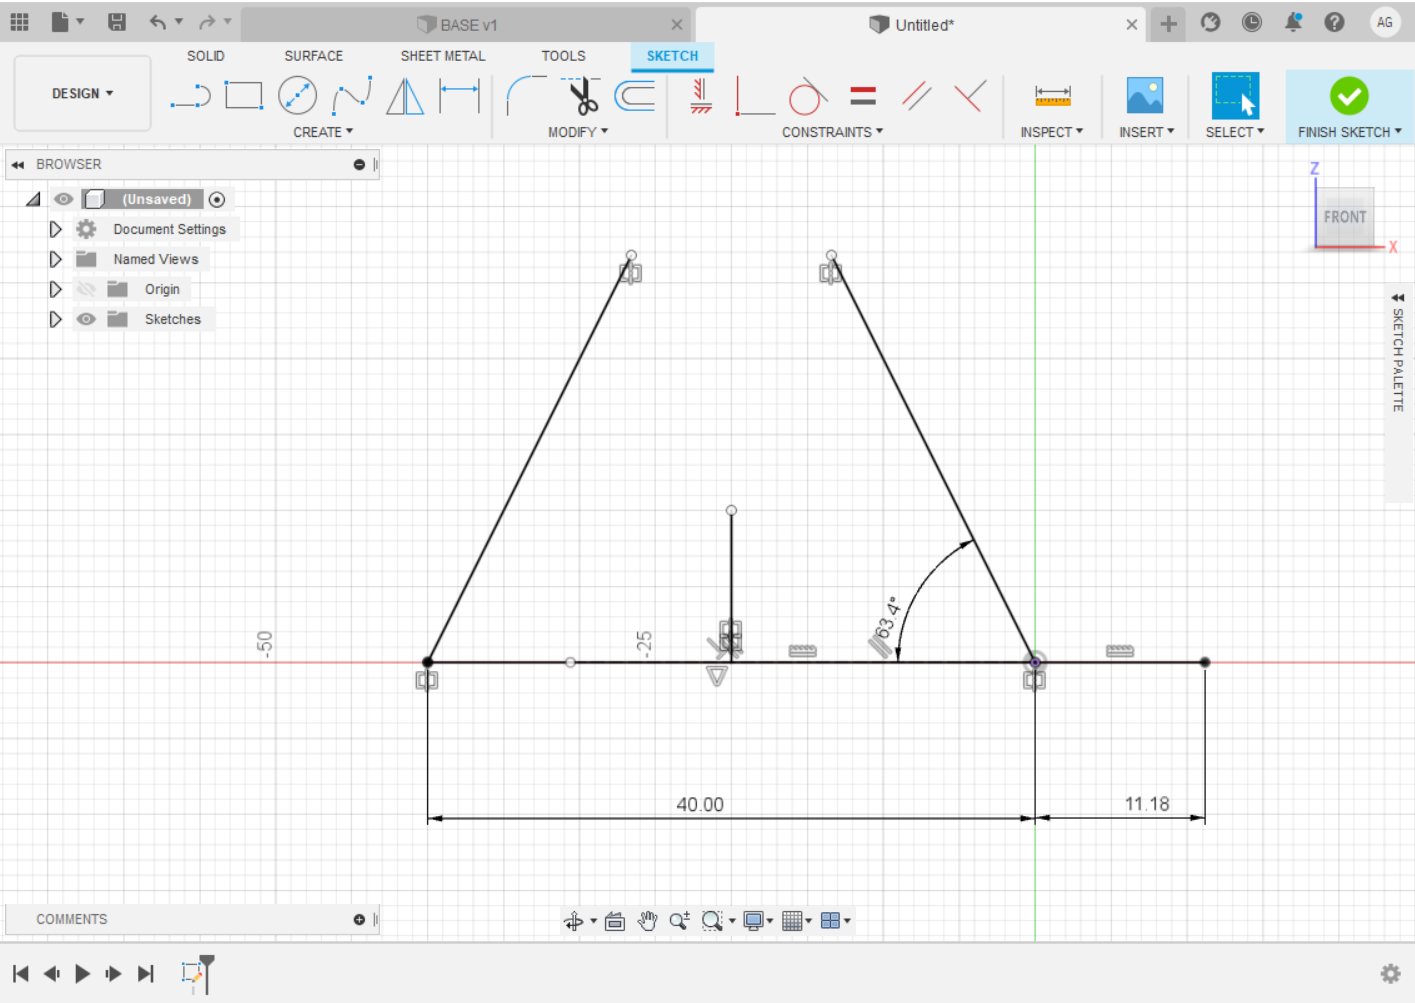The height and width of the screenshot is (1003, 1415).
Task: Select the Fillet tool
Action: pos(526,96)
